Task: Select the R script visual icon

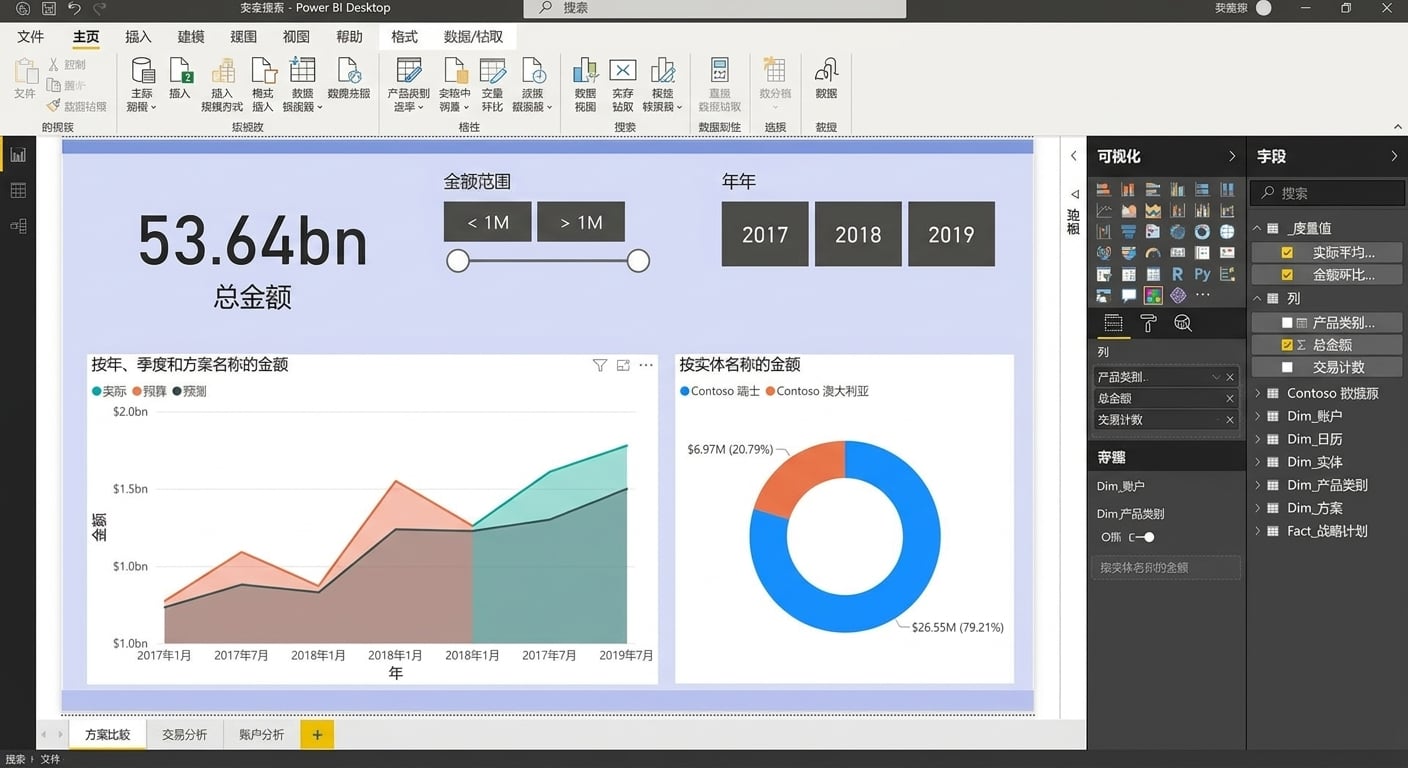Action: point(1178,274)
